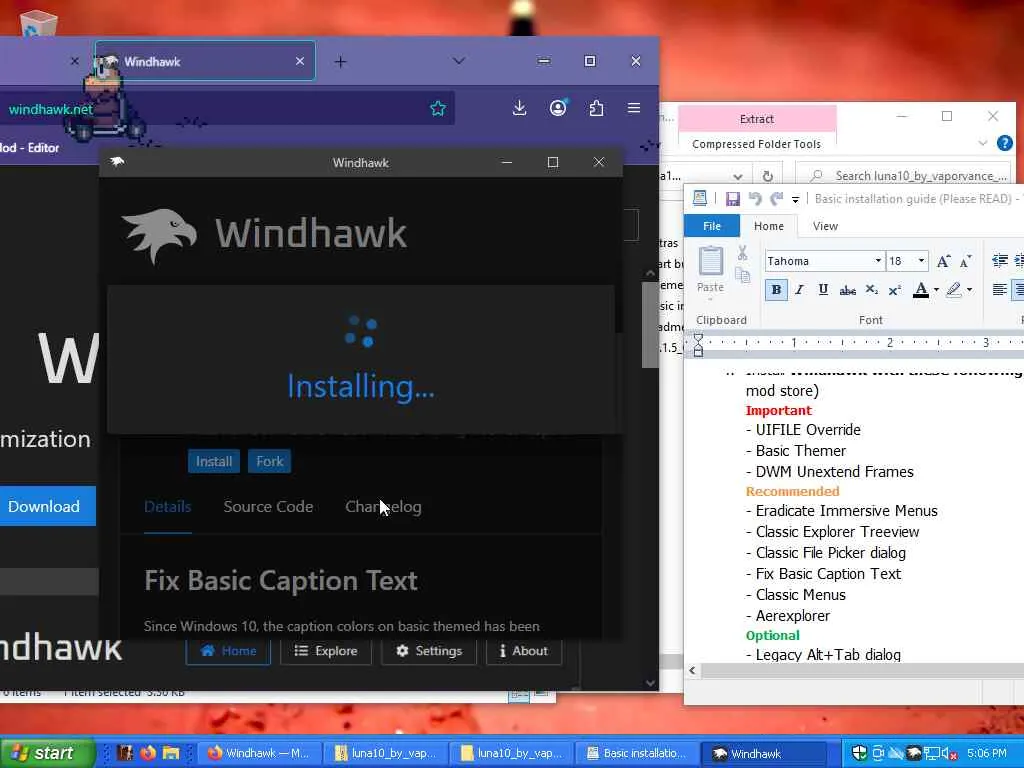Click the Windhawk eagle logo
This screenshot has width=1024, height=768.
point(159,235)
